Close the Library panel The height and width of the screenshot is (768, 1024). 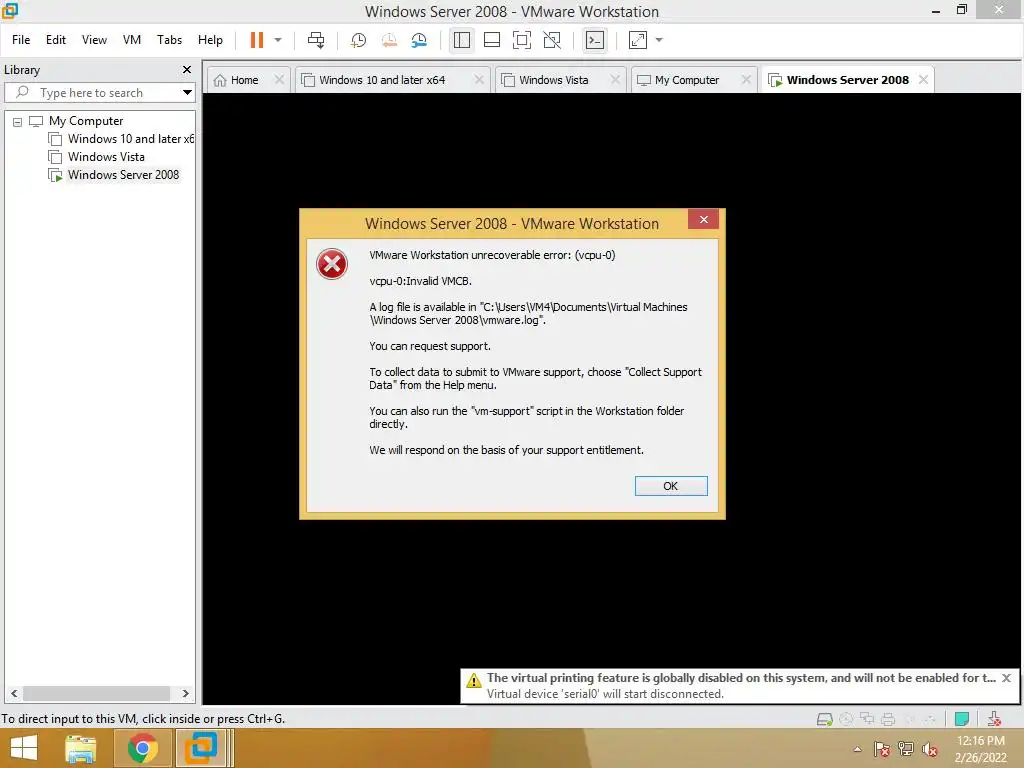[x=187, y=69]
